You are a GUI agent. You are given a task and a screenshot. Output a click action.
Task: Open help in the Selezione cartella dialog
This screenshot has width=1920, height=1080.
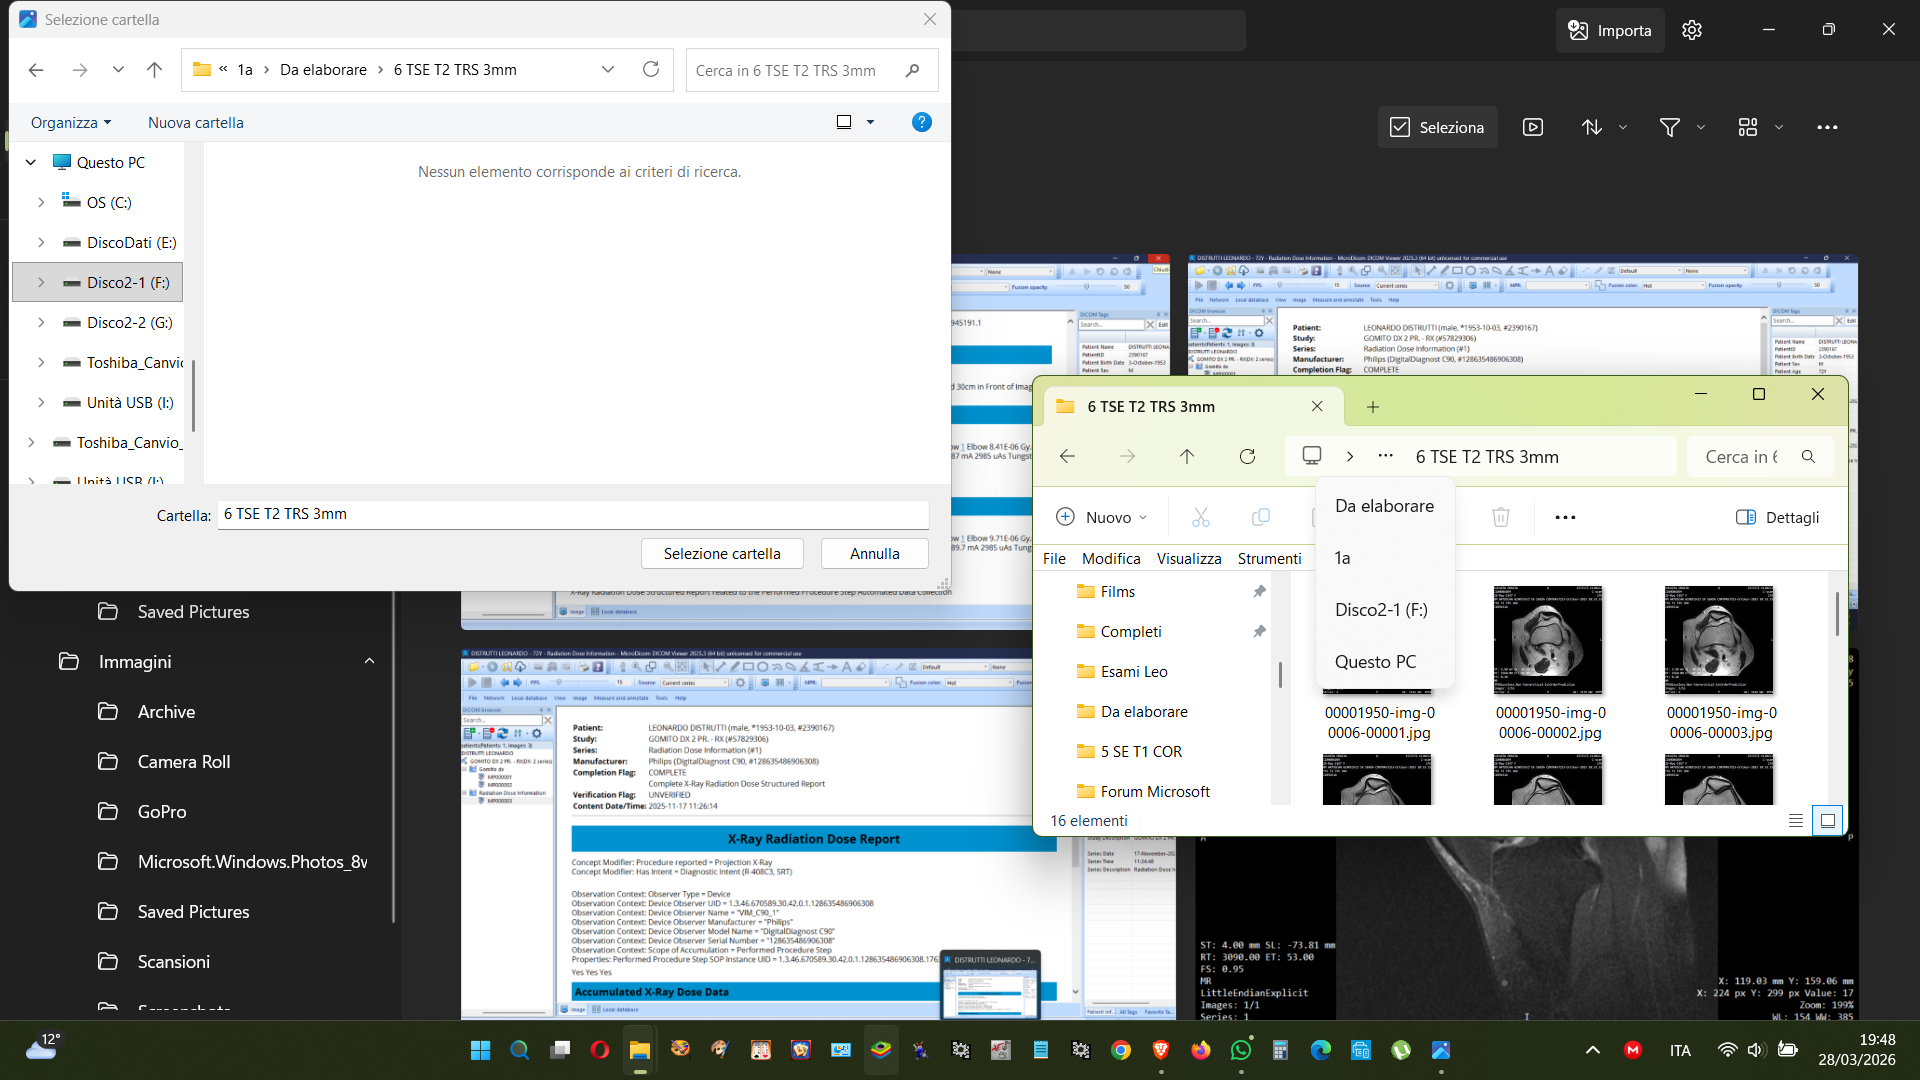pos(922,122)
